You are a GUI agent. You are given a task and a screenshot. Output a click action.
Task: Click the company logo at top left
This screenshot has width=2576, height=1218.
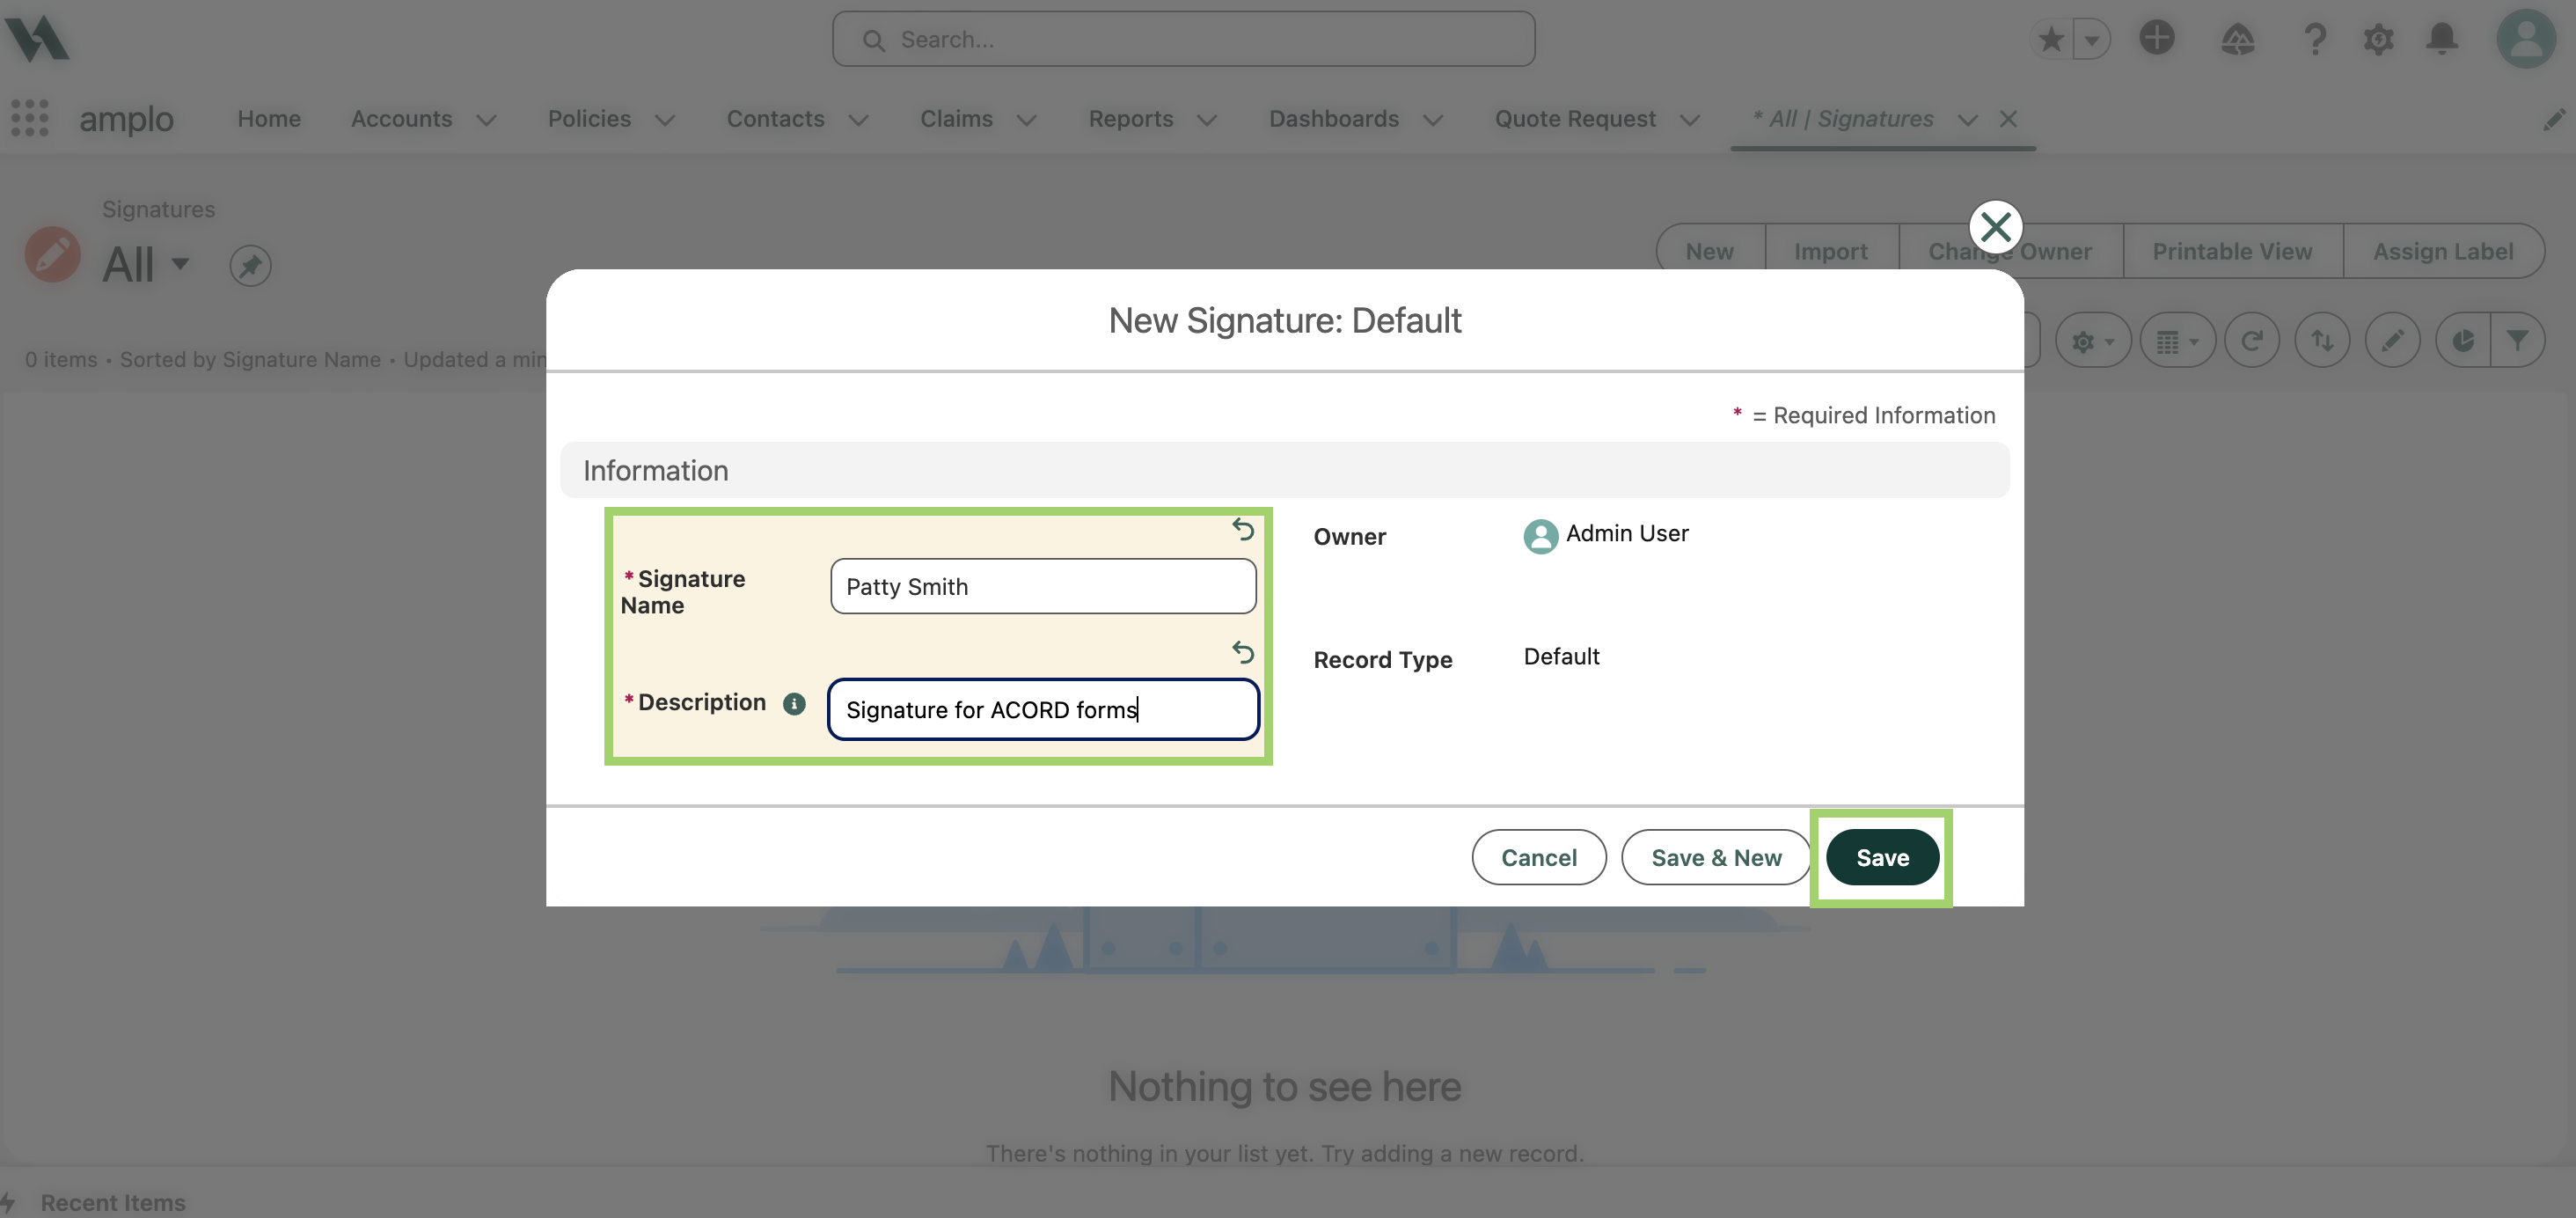37,38
